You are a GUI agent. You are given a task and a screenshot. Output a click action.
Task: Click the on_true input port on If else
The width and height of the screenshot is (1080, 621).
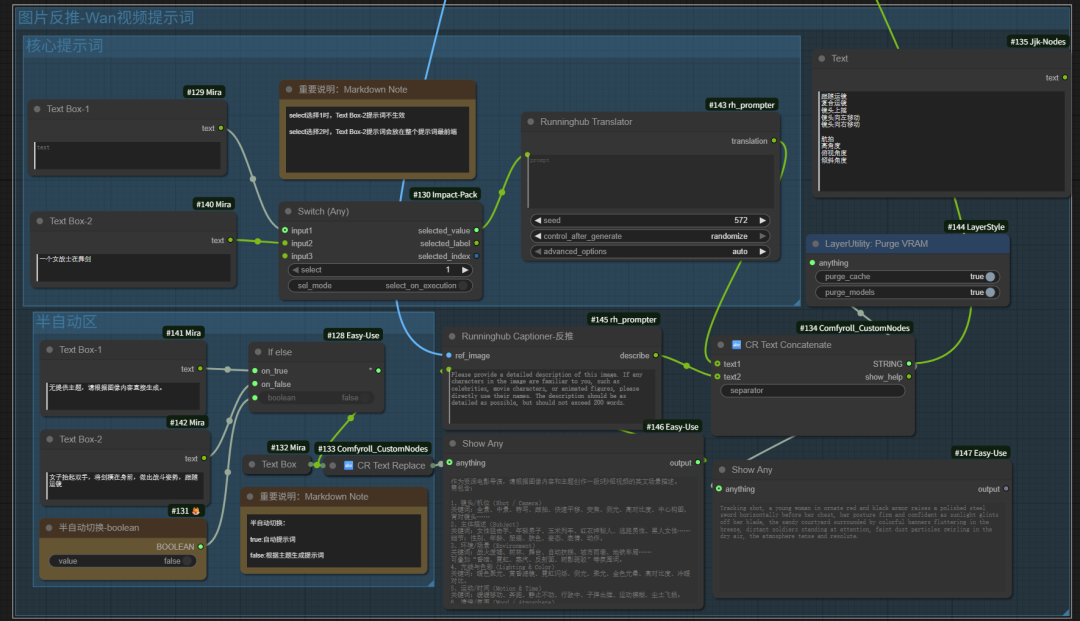(255, 370)
